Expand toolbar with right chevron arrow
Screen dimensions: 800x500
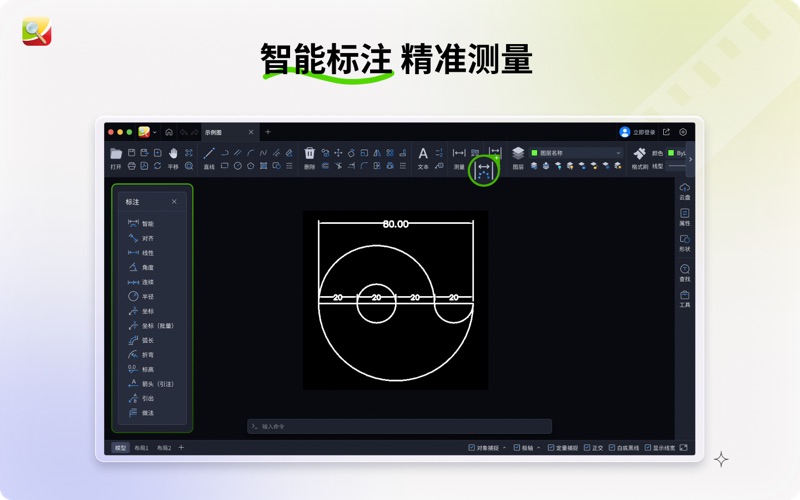[x=690, y=159]
